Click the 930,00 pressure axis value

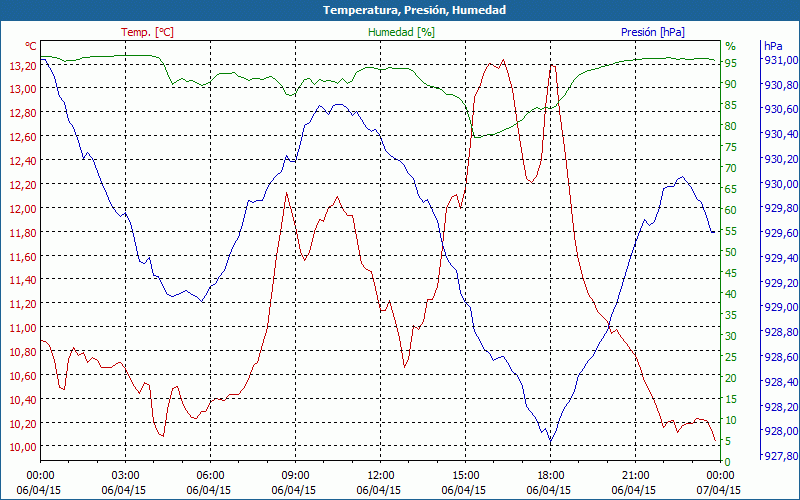[x=780, y=183]
